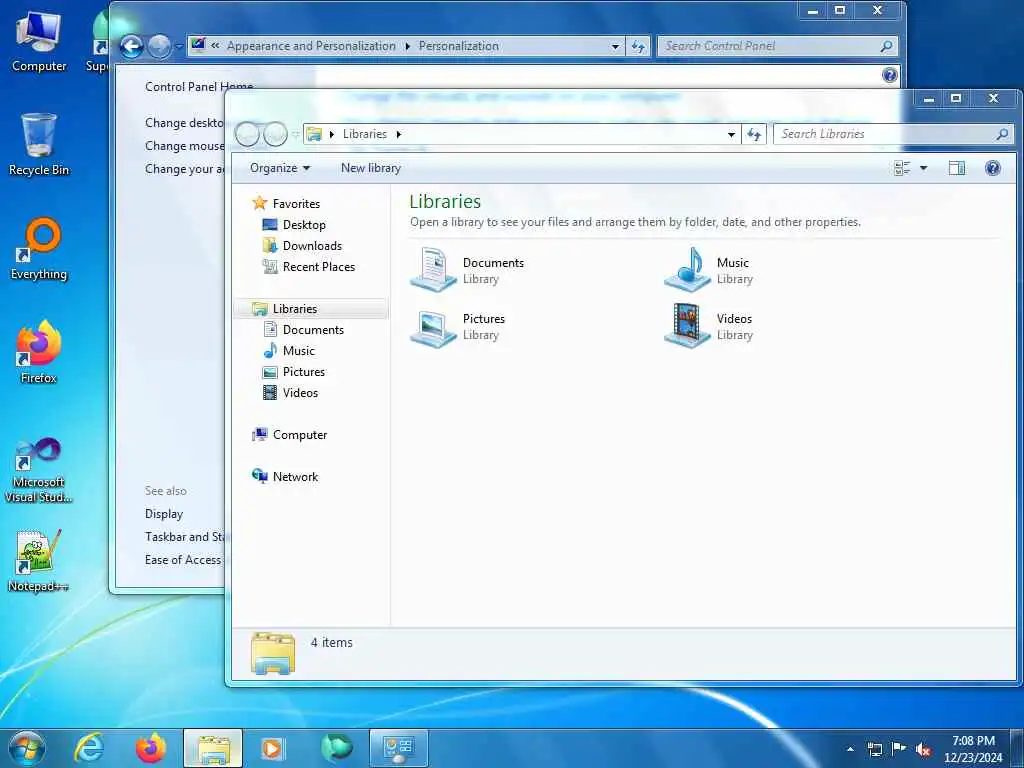This screenshot has height=768, width=1024.
Task: Expand the arrow after Libraries in address bar
Action: pos(398,135)
